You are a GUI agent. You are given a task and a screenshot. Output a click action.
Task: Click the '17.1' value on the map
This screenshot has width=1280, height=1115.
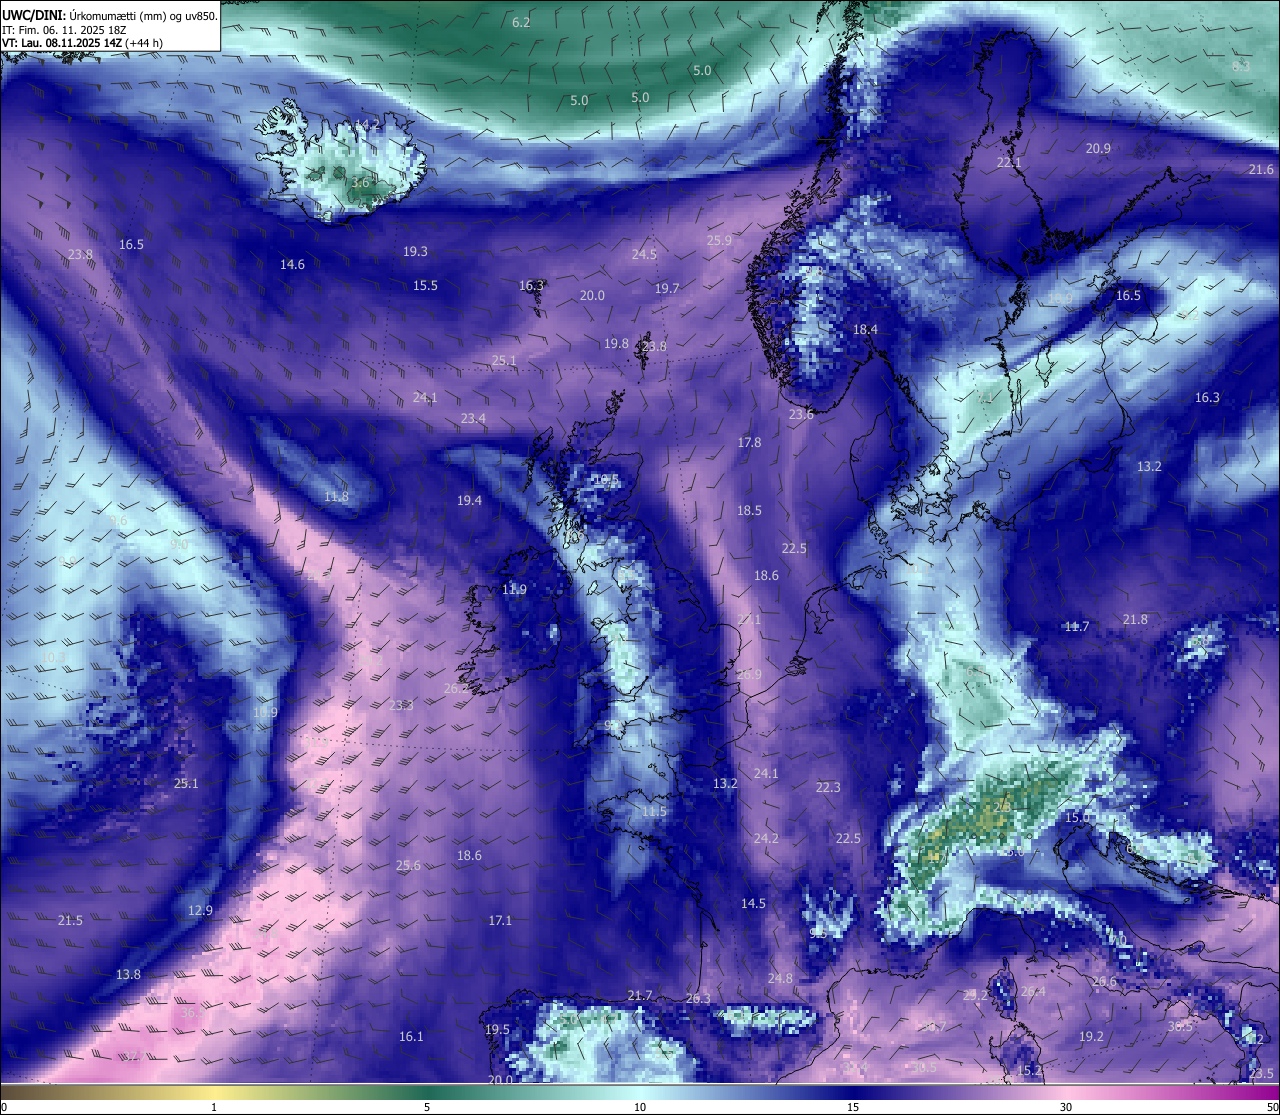coord(500,920)
